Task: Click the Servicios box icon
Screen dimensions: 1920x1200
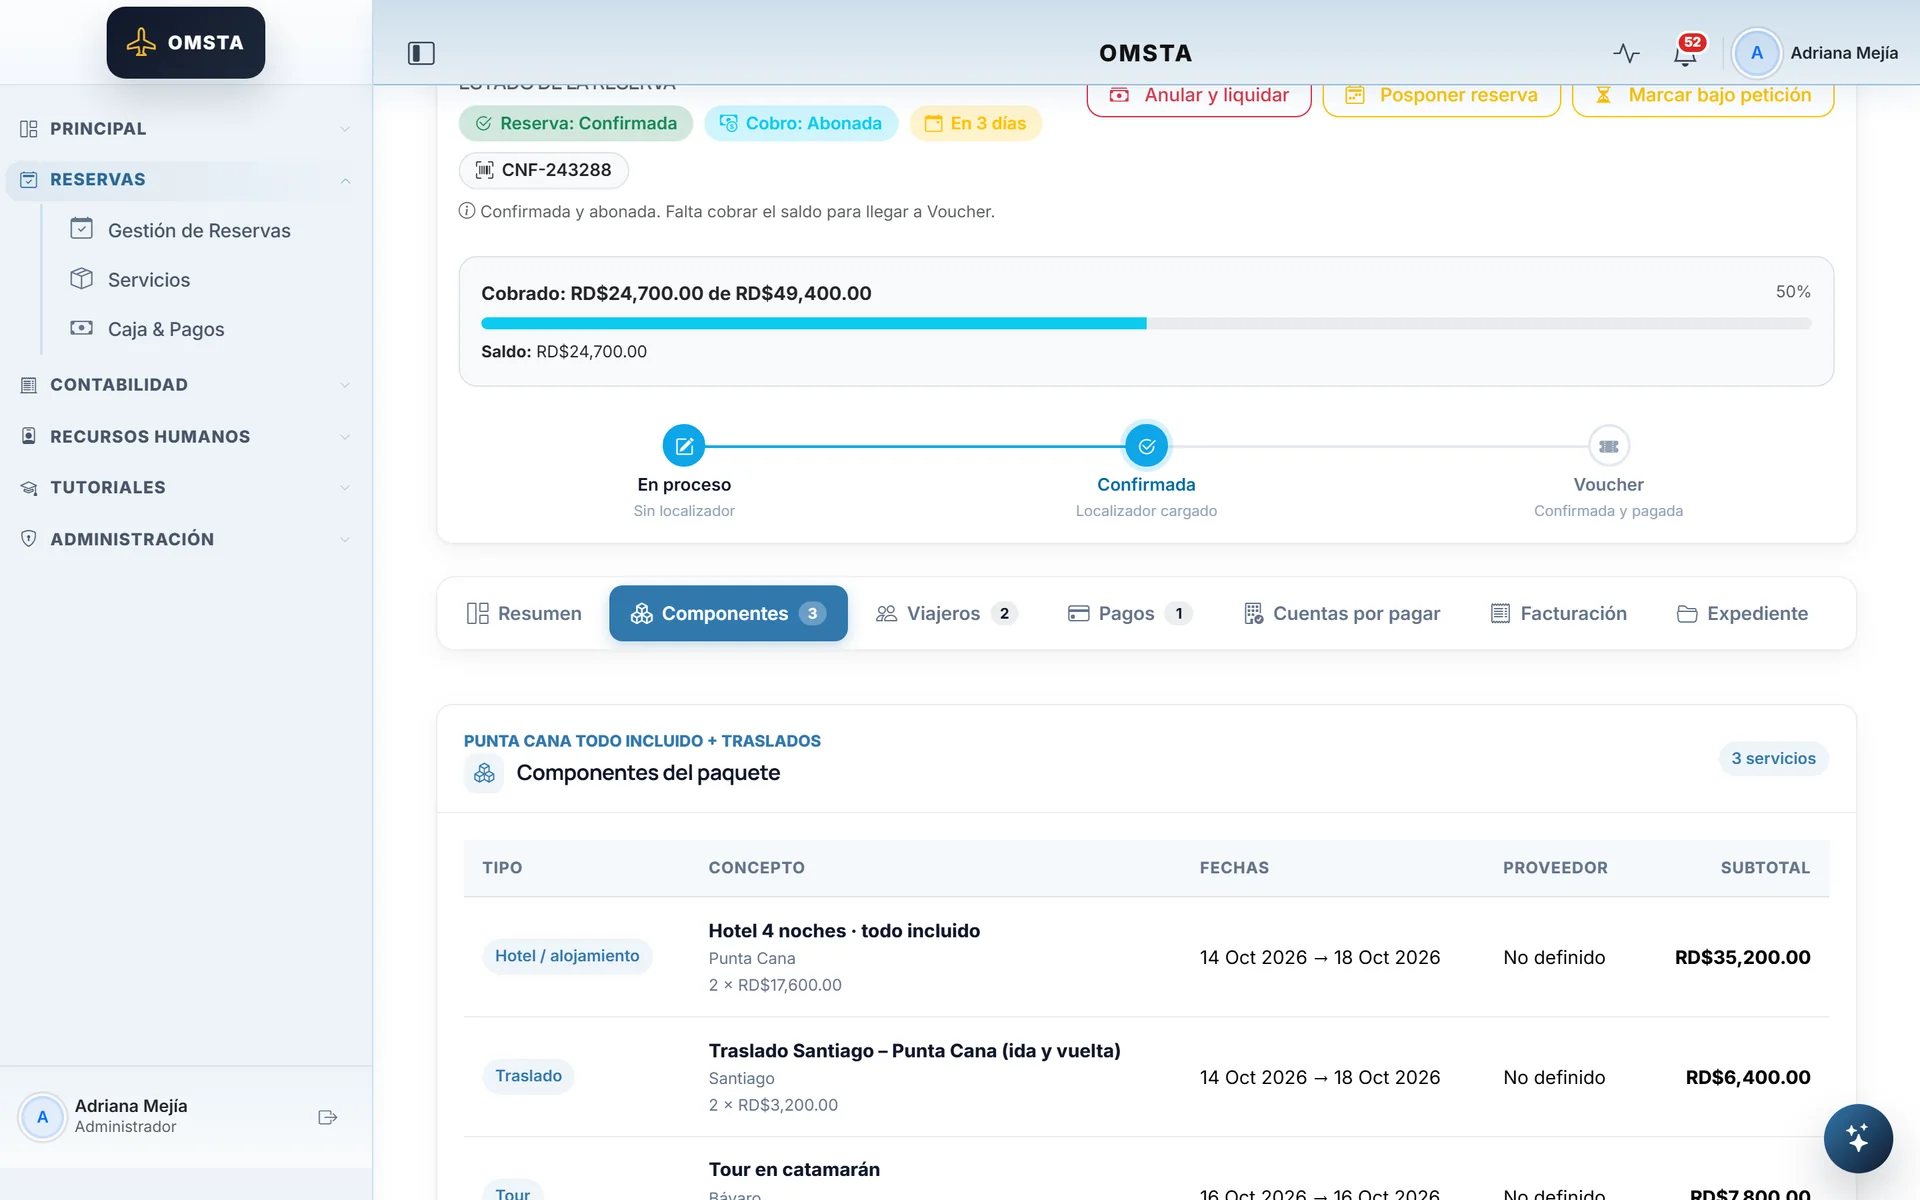Action: (82, 279)
